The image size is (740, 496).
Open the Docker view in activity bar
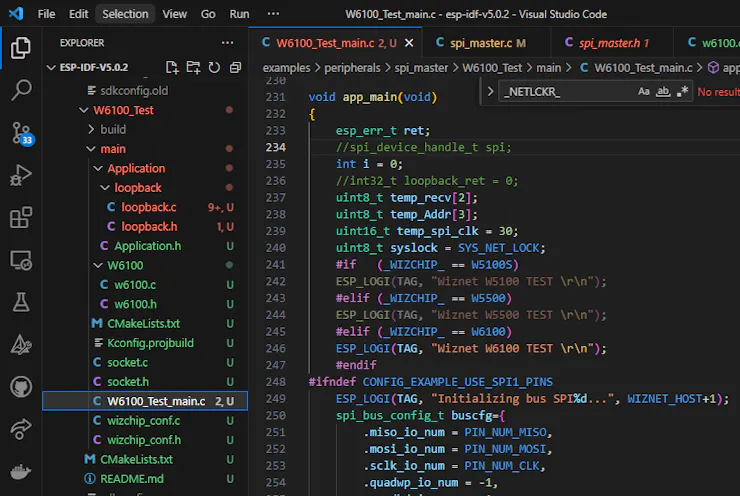coord(21,471)
